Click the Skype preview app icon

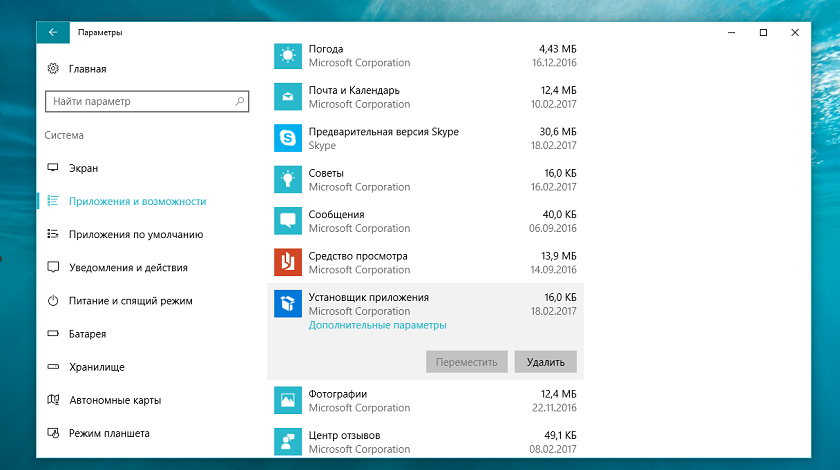click(288, 138)
